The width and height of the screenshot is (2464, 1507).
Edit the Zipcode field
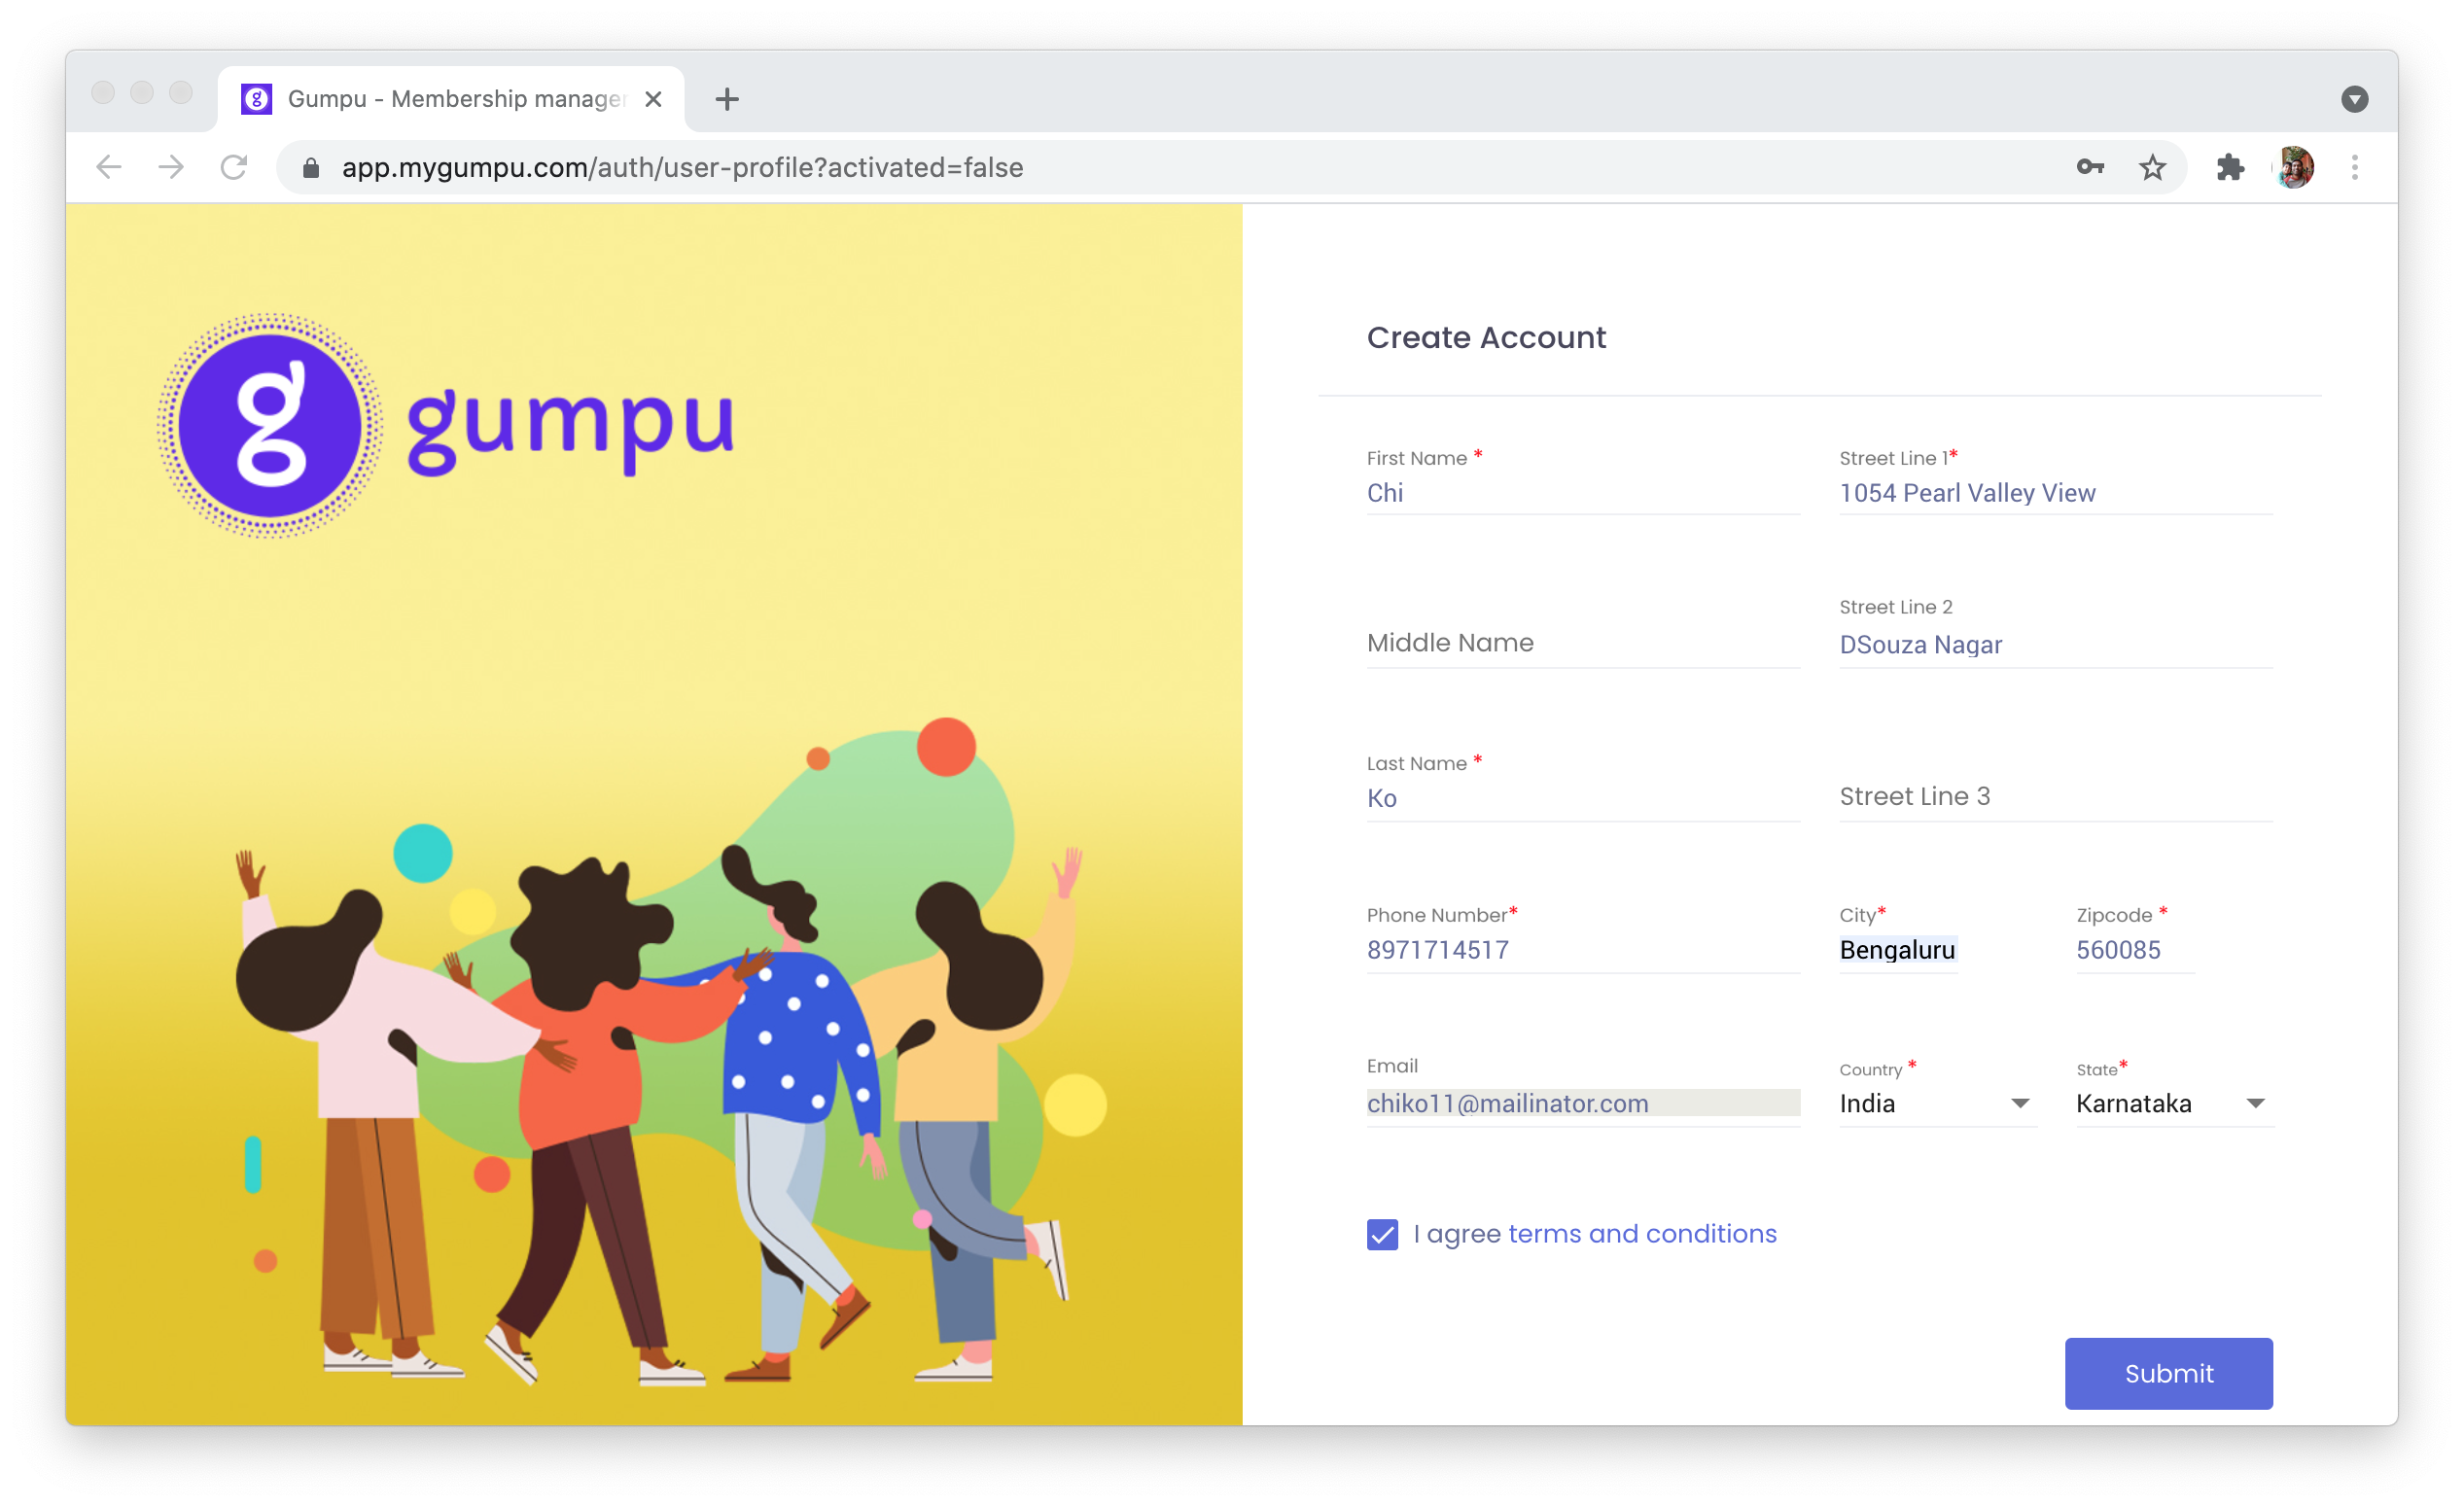tap(2135, 950)
